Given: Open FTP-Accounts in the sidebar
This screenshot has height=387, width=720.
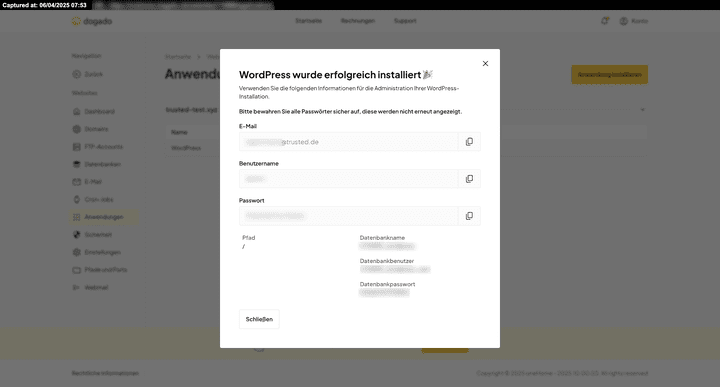Looking at the screenshot, I should coord(98,147).
